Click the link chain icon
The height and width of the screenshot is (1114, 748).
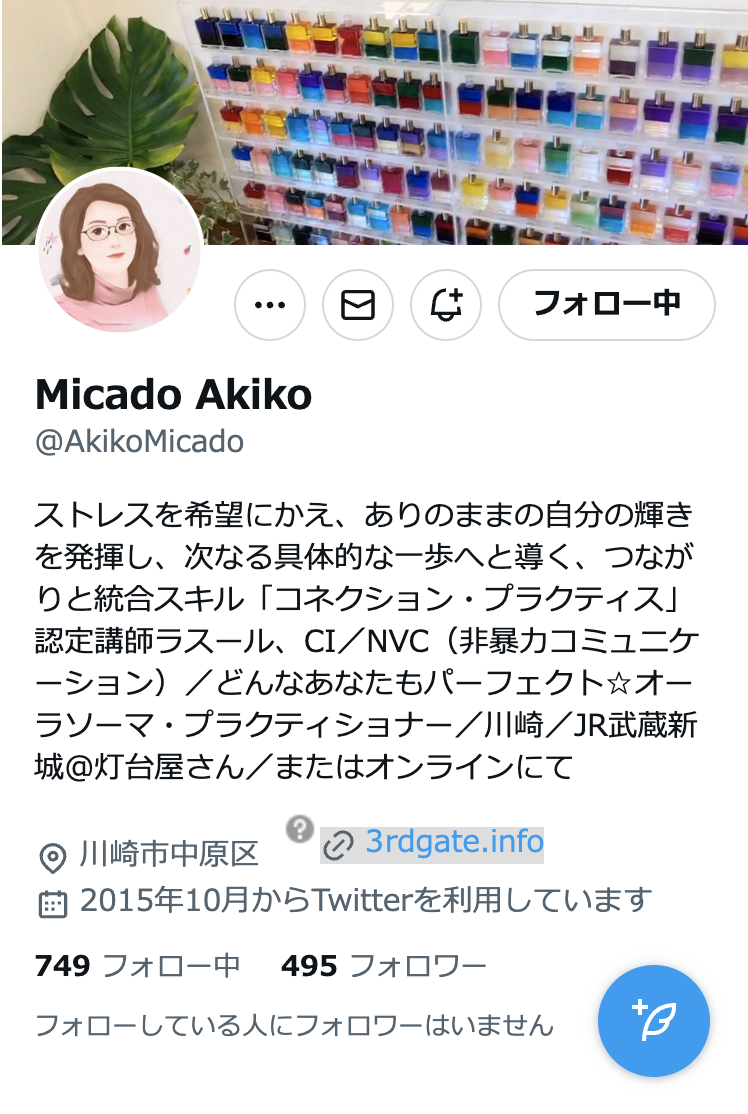pyautogui.click(x=338, y=845)
